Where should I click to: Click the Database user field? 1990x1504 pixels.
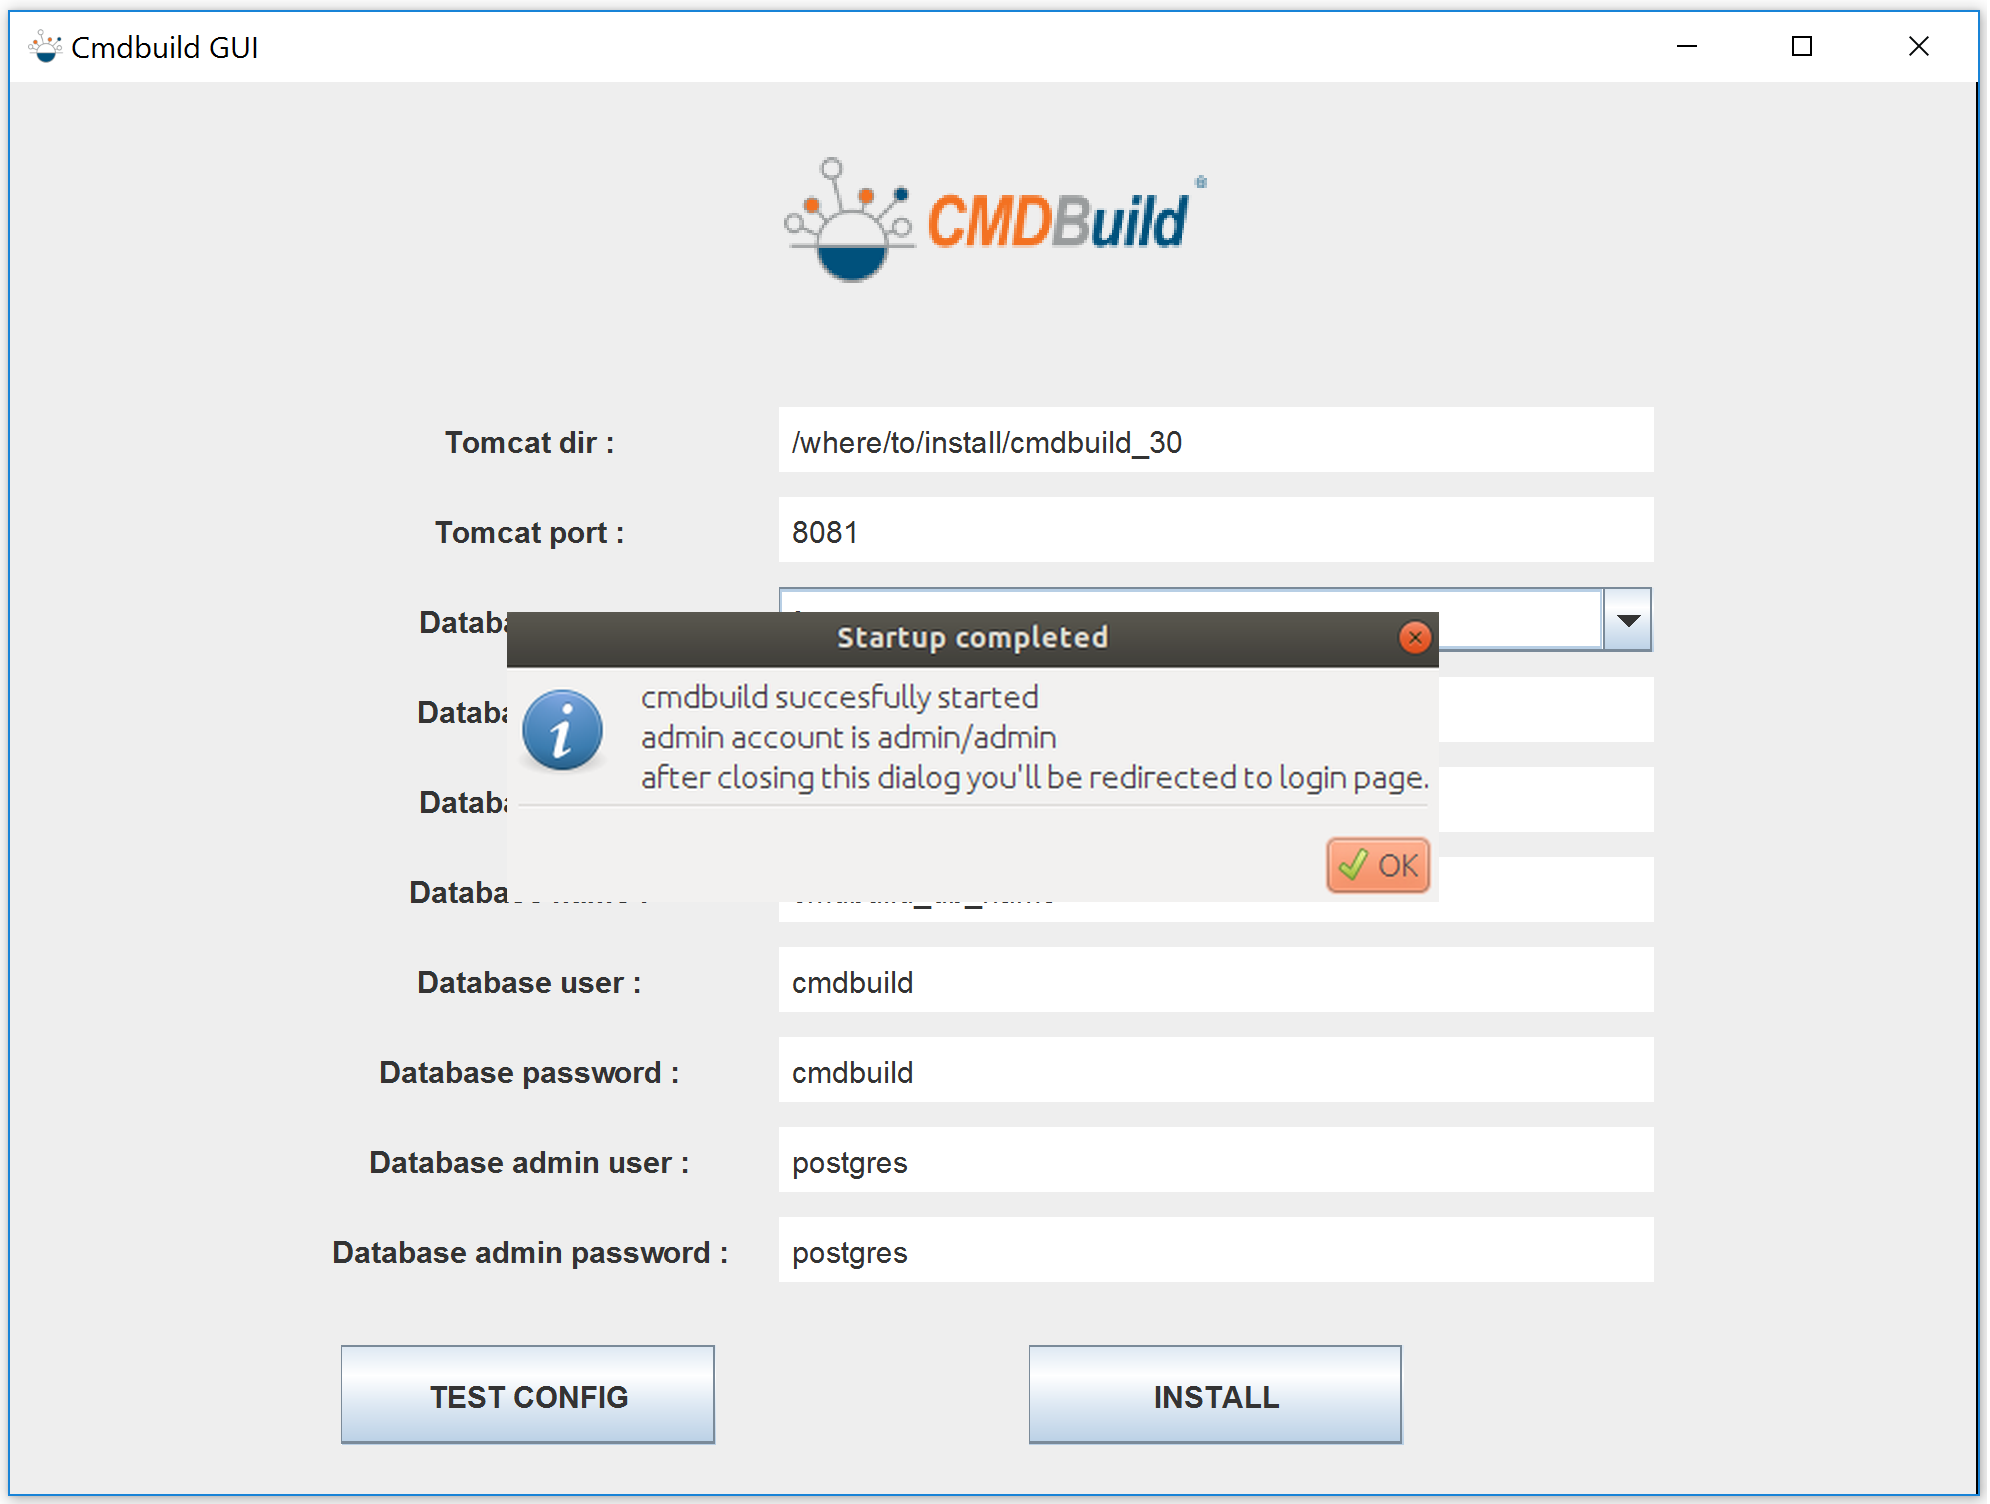(1215, 981)
